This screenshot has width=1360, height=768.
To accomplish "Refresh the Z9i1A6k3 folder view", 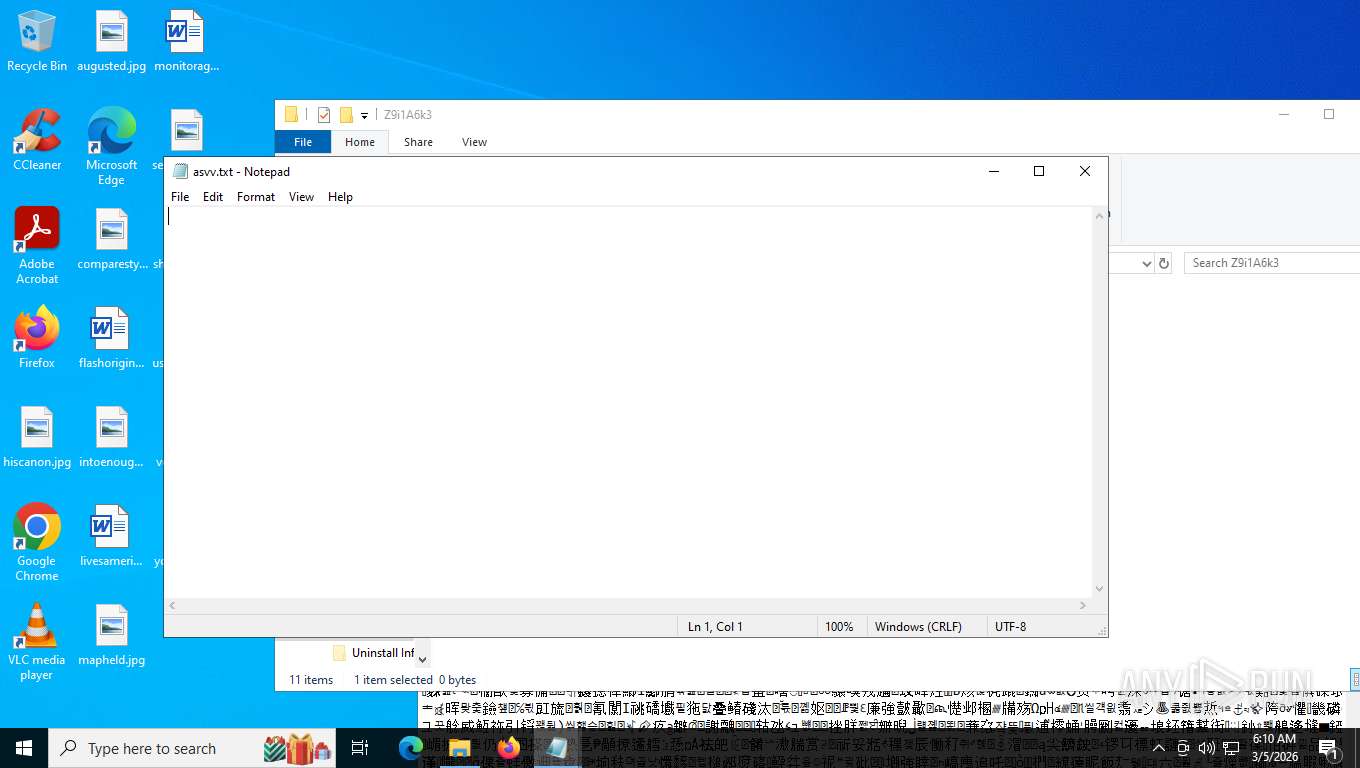I will [1164, 263].
